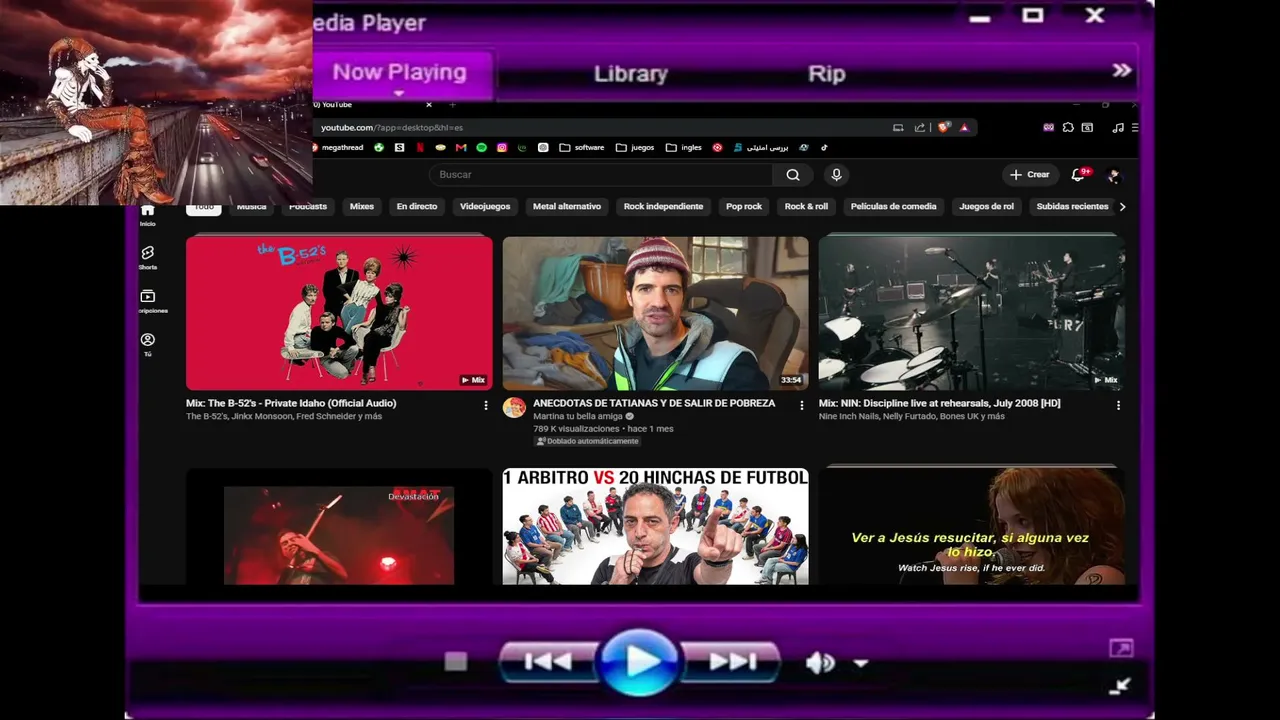Viewport: 1280px width, 720px height.
Task: Open options menu for NIN Discipline mix
Action: pos(1118,405)
